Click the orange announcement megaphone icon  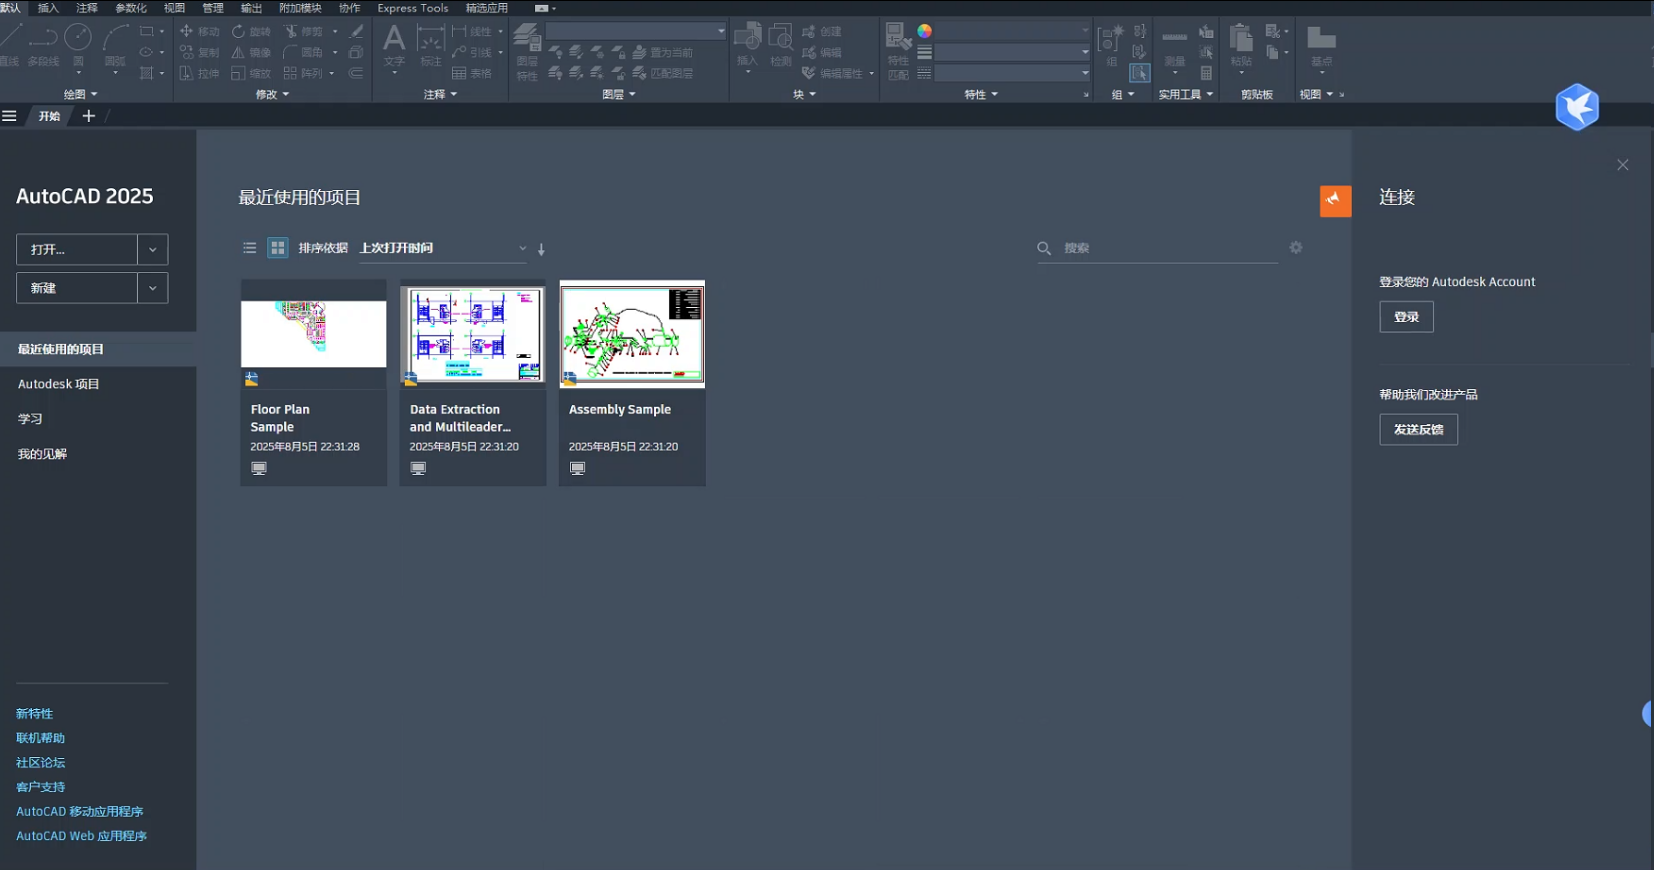click(1335, 201)
